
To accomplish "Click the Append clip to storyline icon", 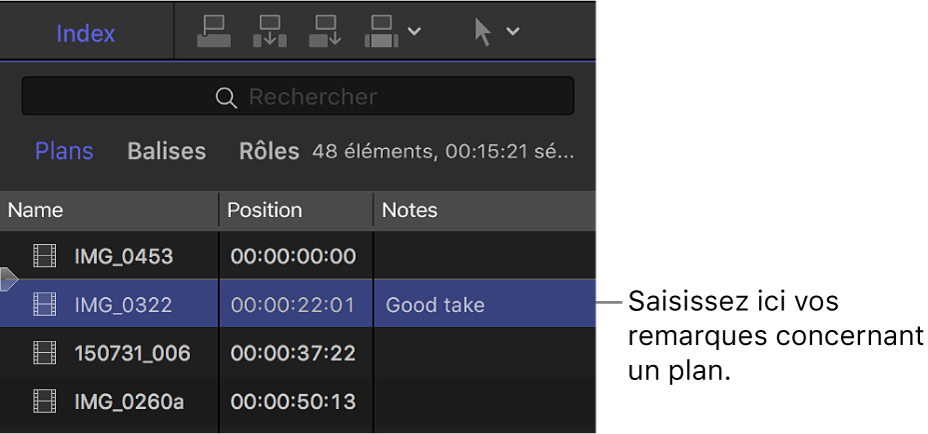I will [x=327, y=32].
